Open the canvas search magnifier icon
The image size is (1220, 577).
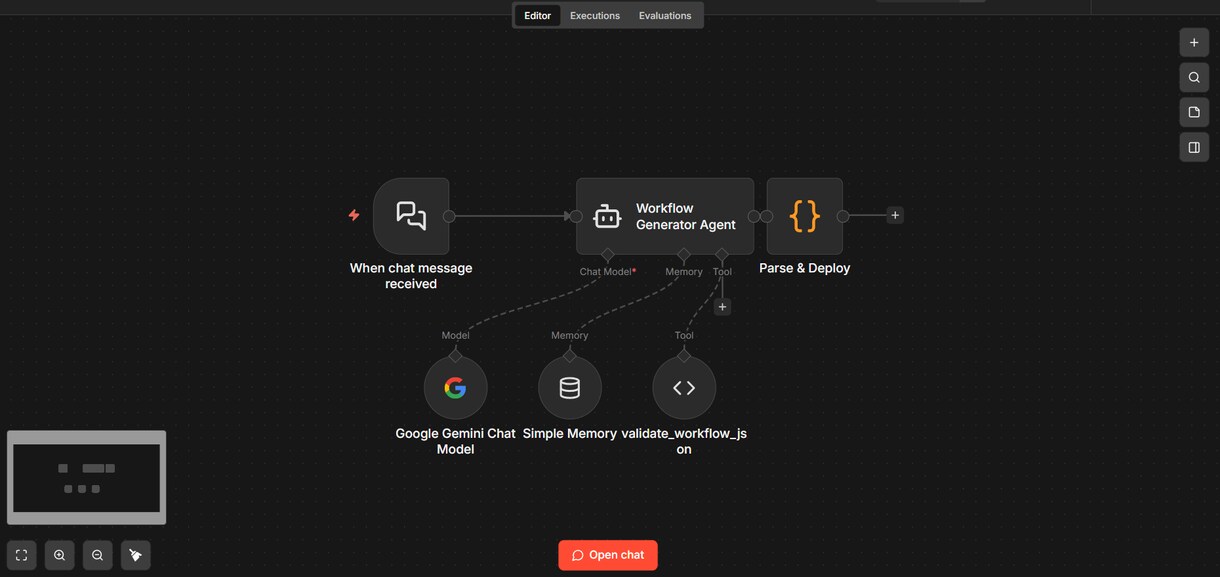pos(1194,78)
